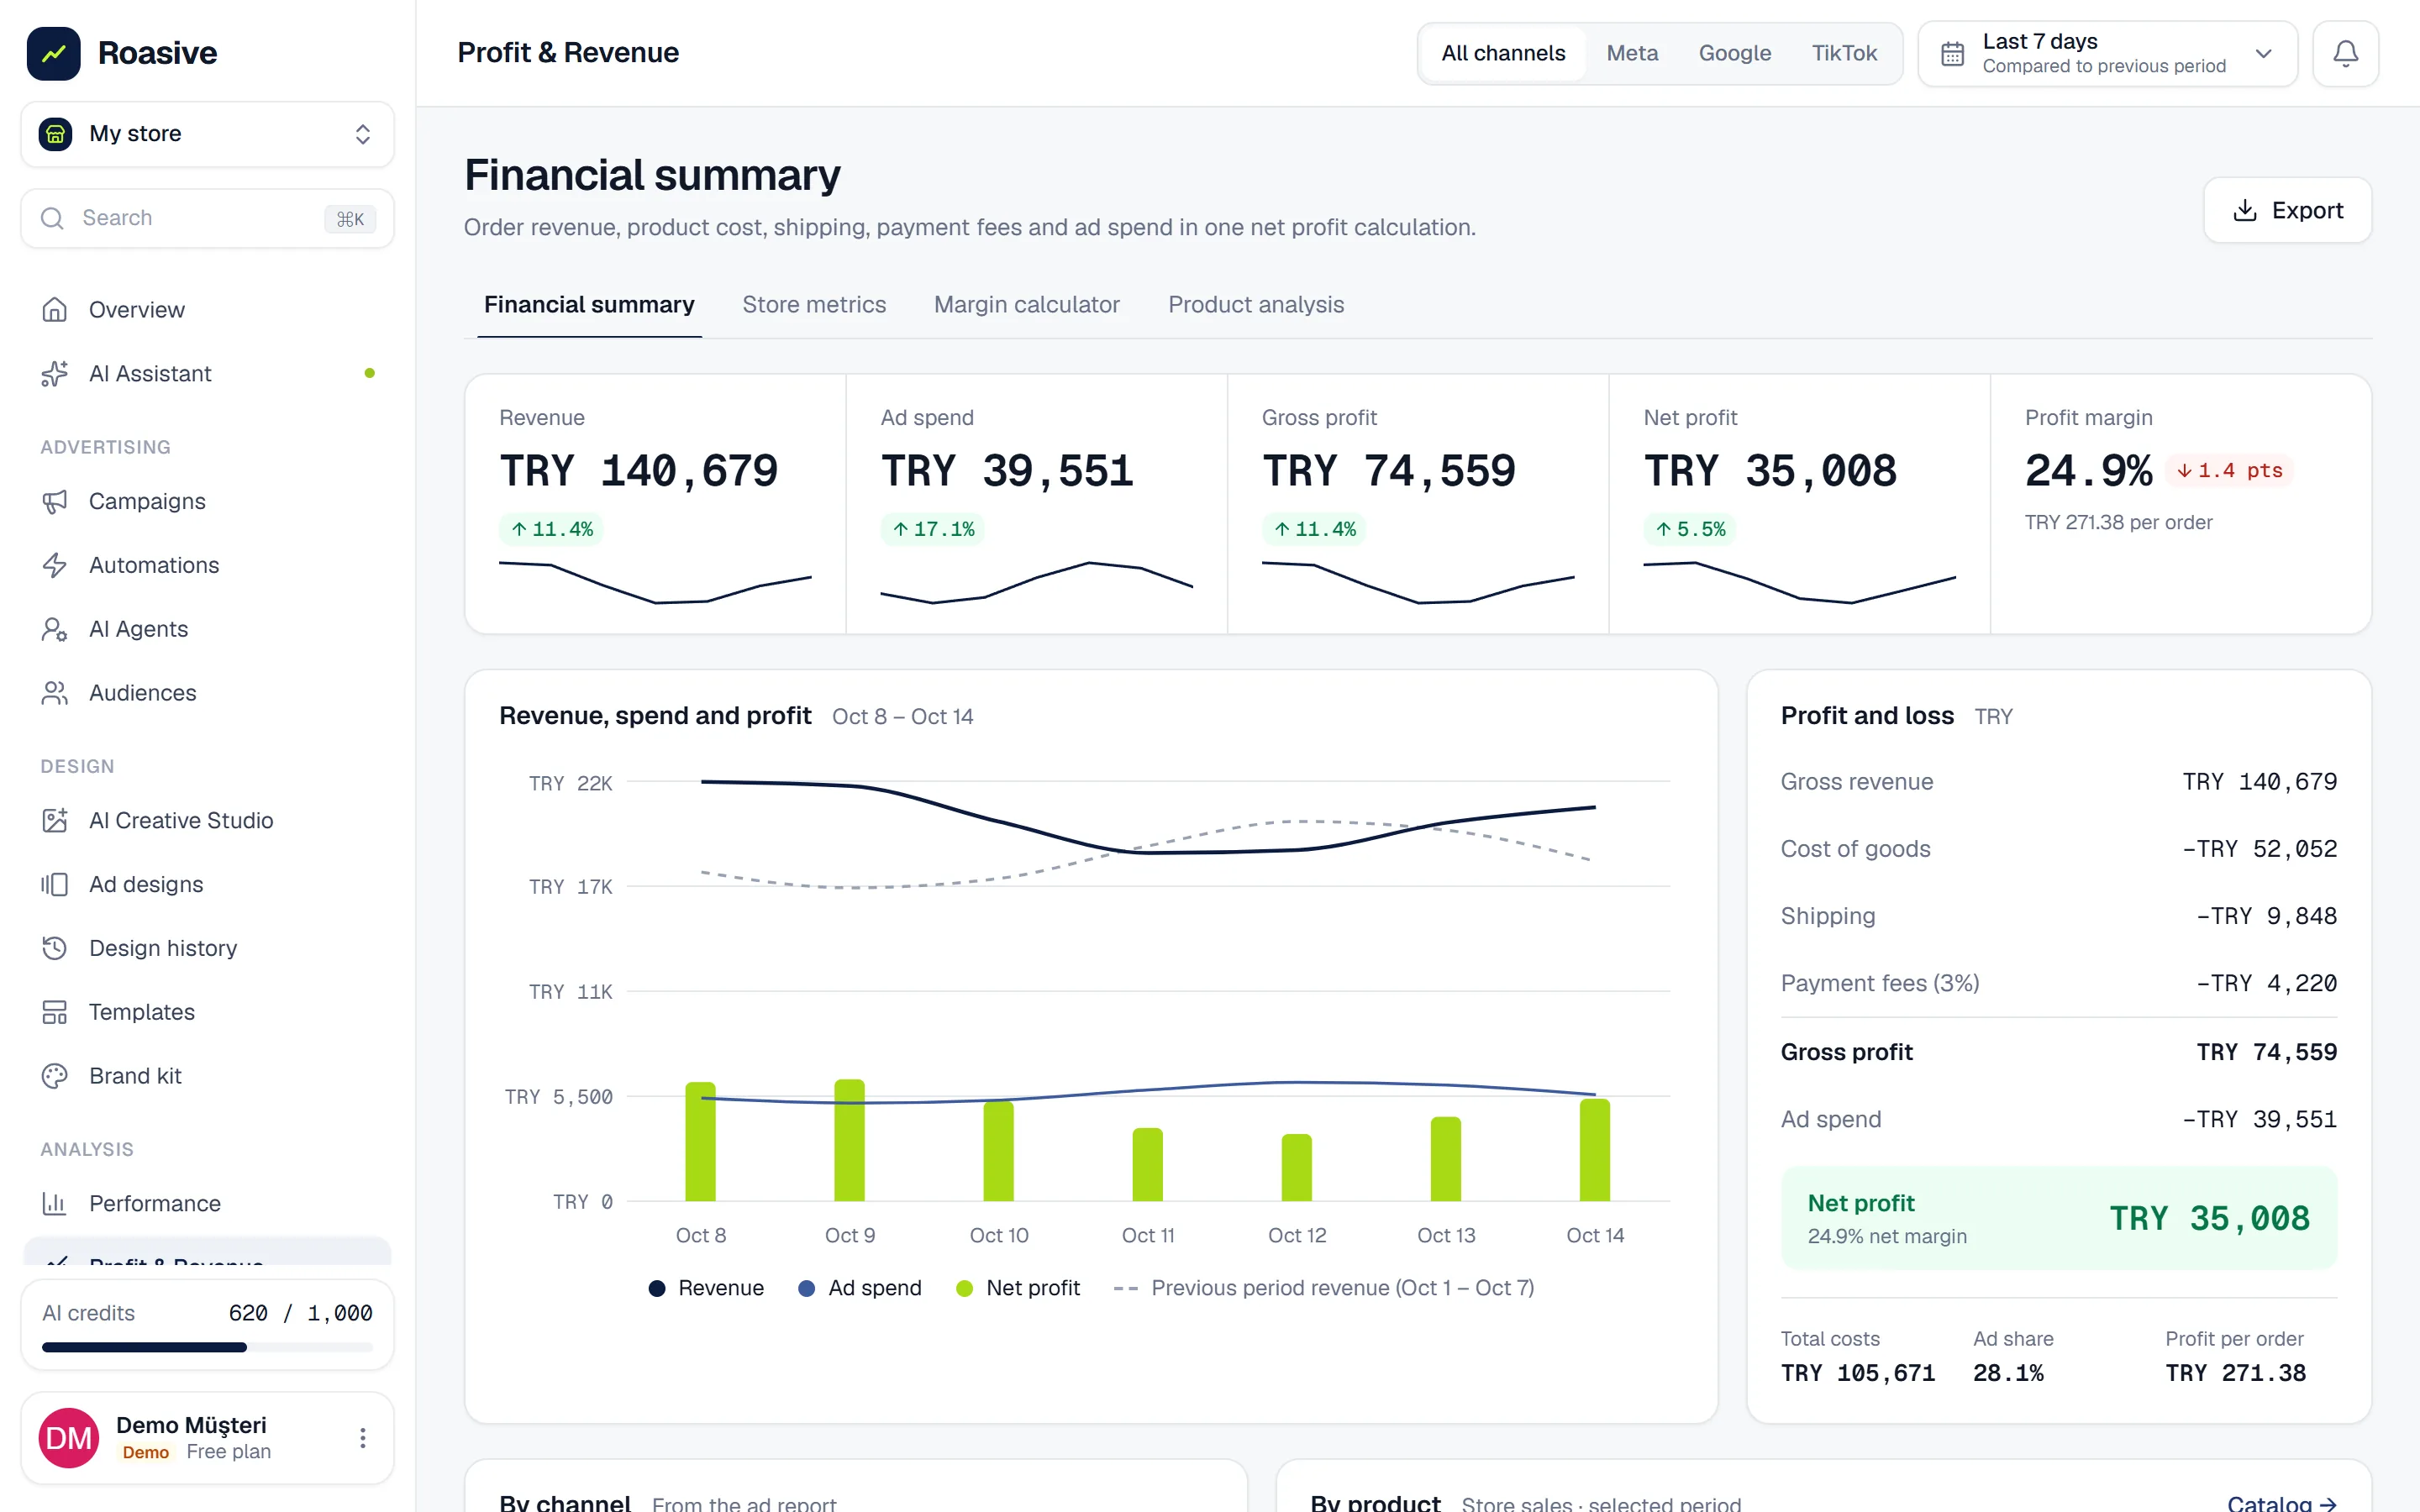Click the sidebar Search field

(207, 219)
